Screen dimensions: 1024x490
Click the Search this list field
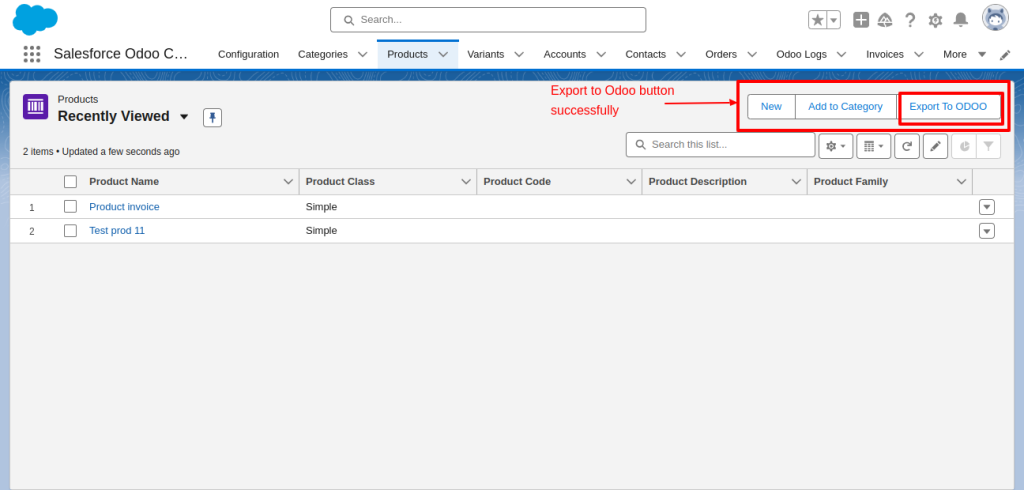(720, 144)
